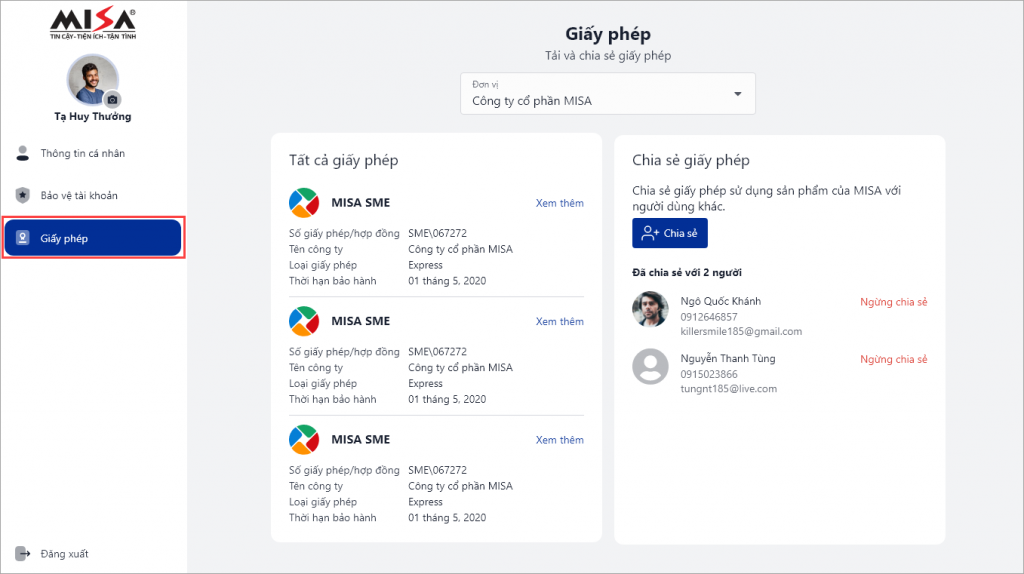Stop sharing with Nguyễn Thanh Tùng
This screenshot has height=574, width=1024.
tap(893, 359)
